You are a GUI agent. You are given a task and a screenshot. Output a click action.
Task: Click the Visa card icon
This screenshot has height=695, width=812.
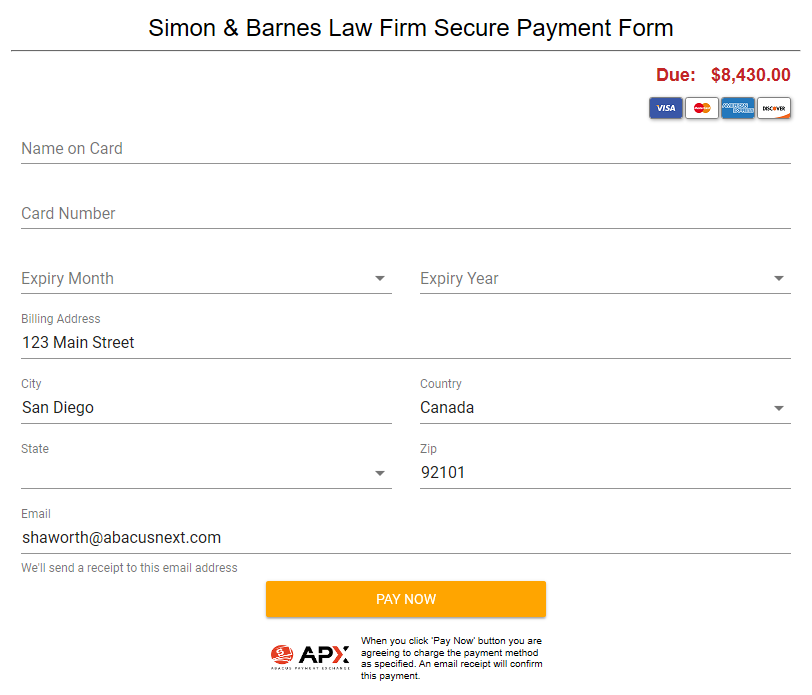(665, 108)
